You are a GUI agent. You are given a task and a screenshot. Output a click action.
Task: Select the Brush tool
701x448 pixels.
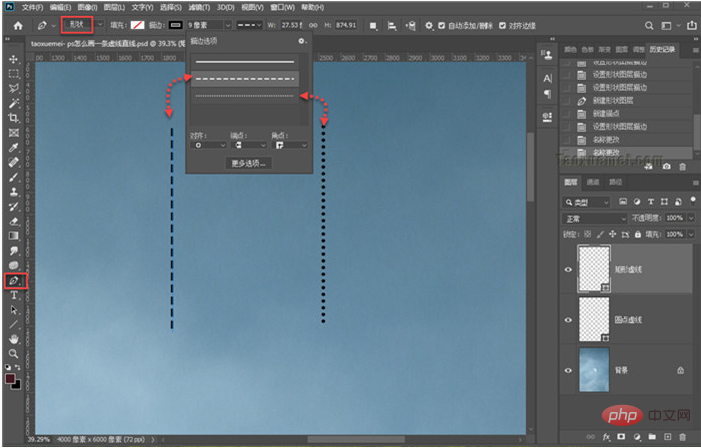point(14,177)
